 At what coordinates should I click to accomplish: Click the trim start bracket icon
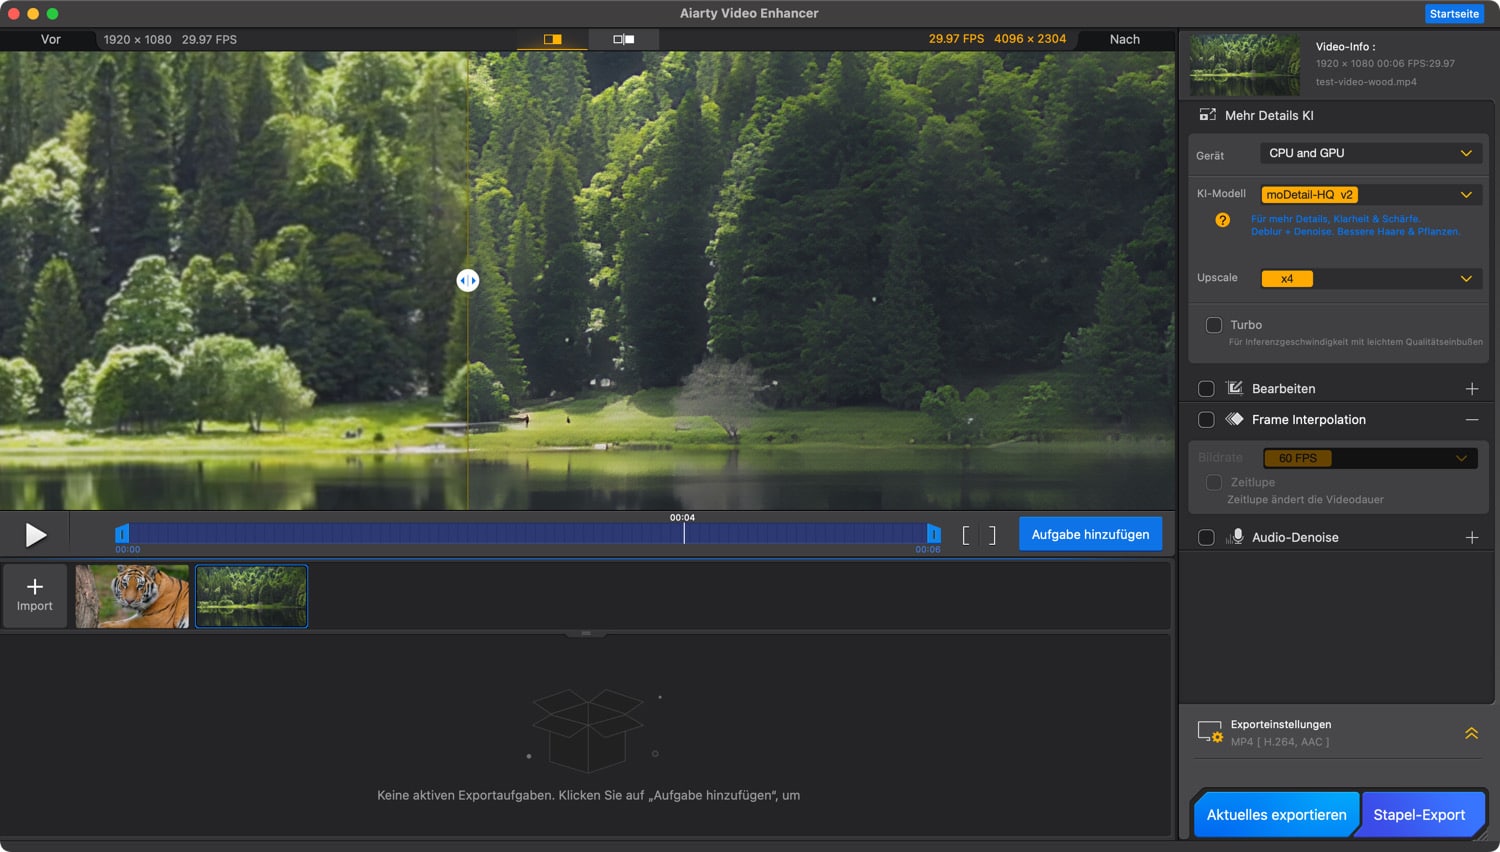(x=966, y=535)
